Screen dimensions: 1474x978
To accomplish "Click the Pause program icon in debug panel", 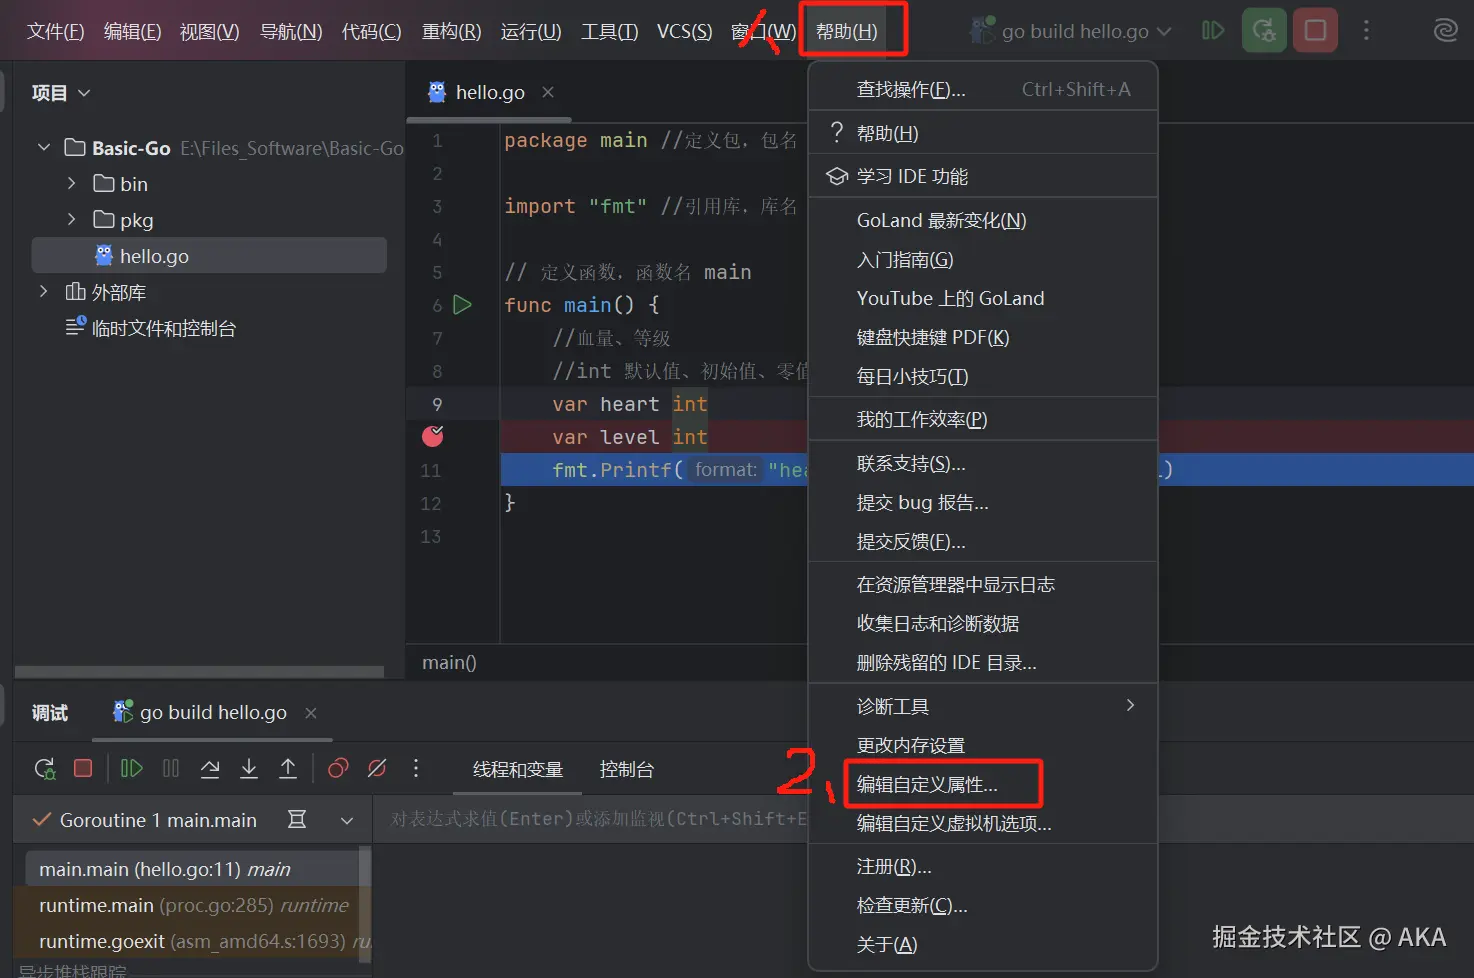I will click(171, 768).
